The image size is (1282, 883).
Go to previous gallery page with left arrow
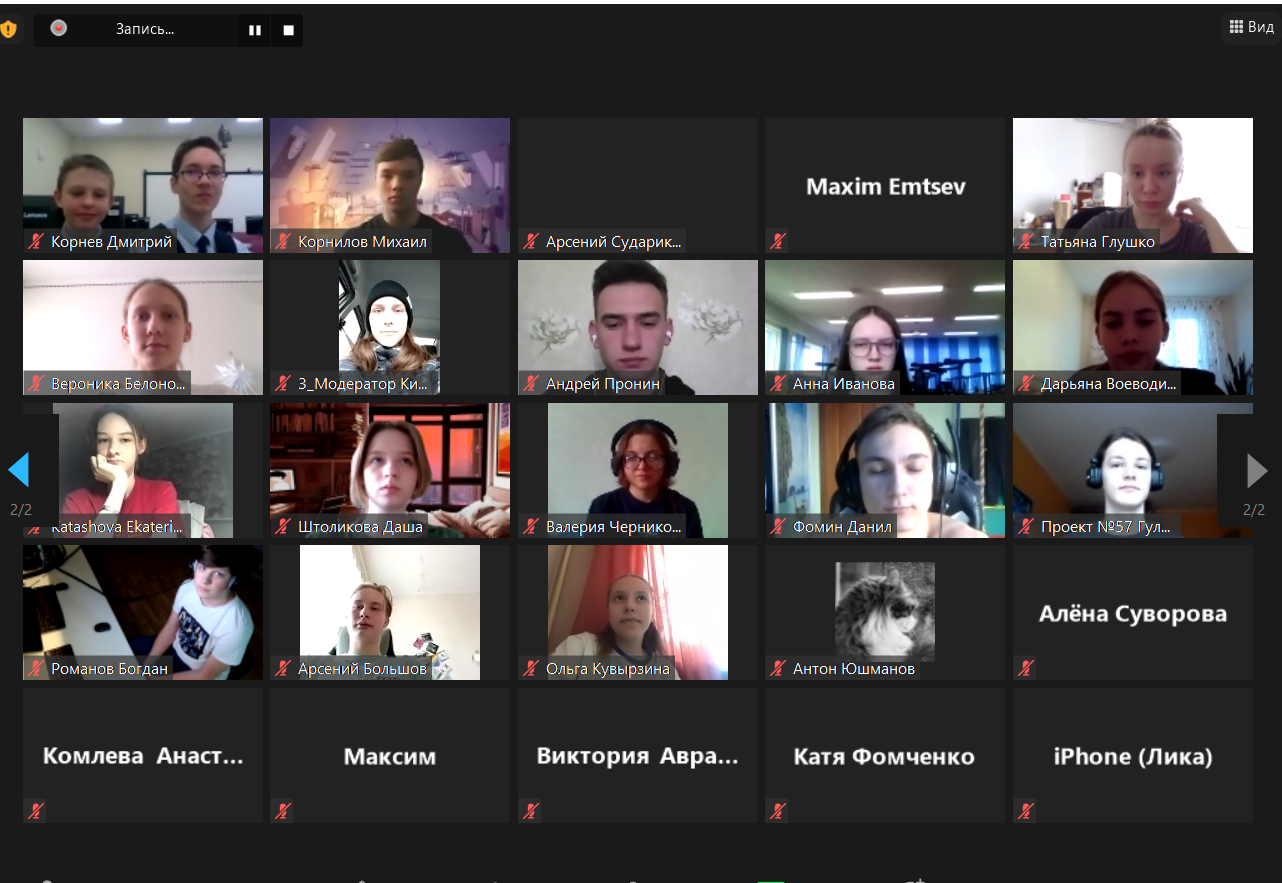click(19, 469)
